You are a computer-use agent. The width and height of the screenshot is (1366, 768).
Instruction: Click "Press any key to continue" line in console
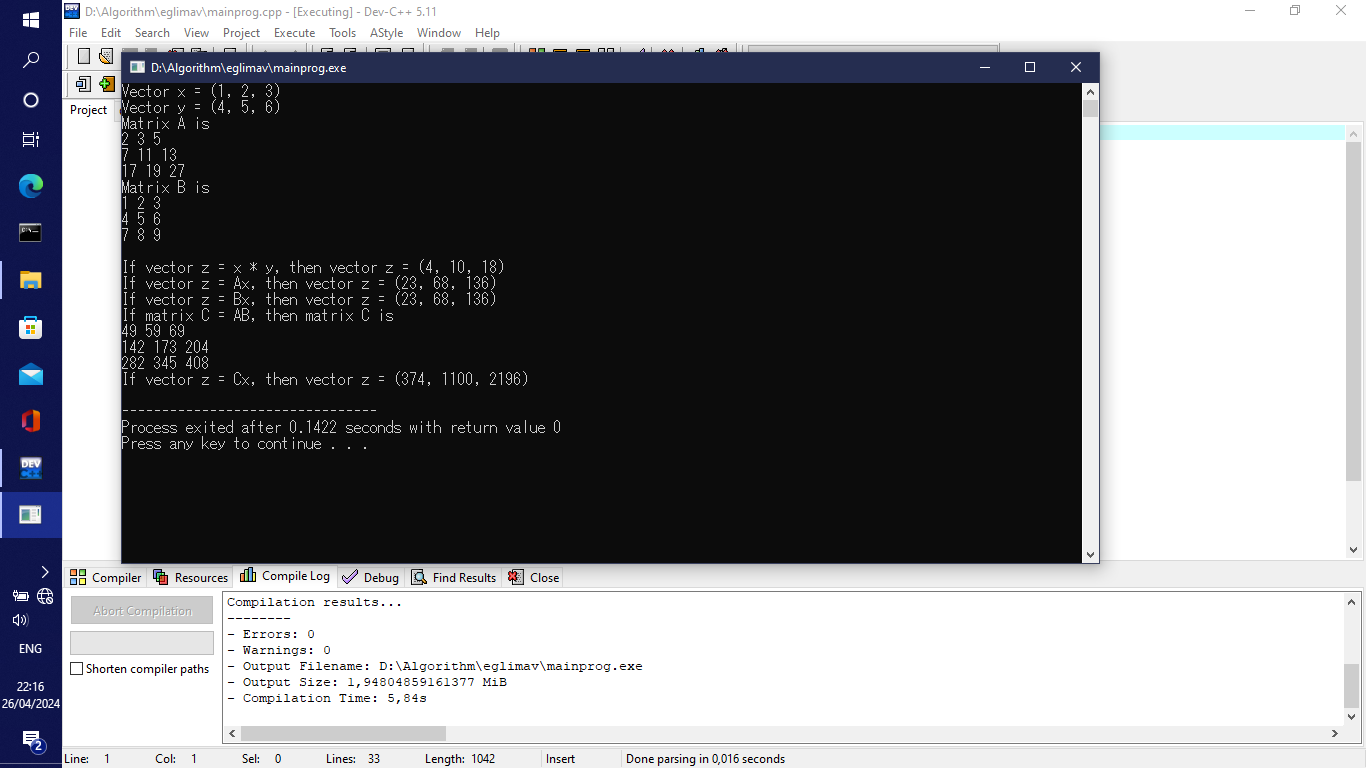tap(244, 443)
